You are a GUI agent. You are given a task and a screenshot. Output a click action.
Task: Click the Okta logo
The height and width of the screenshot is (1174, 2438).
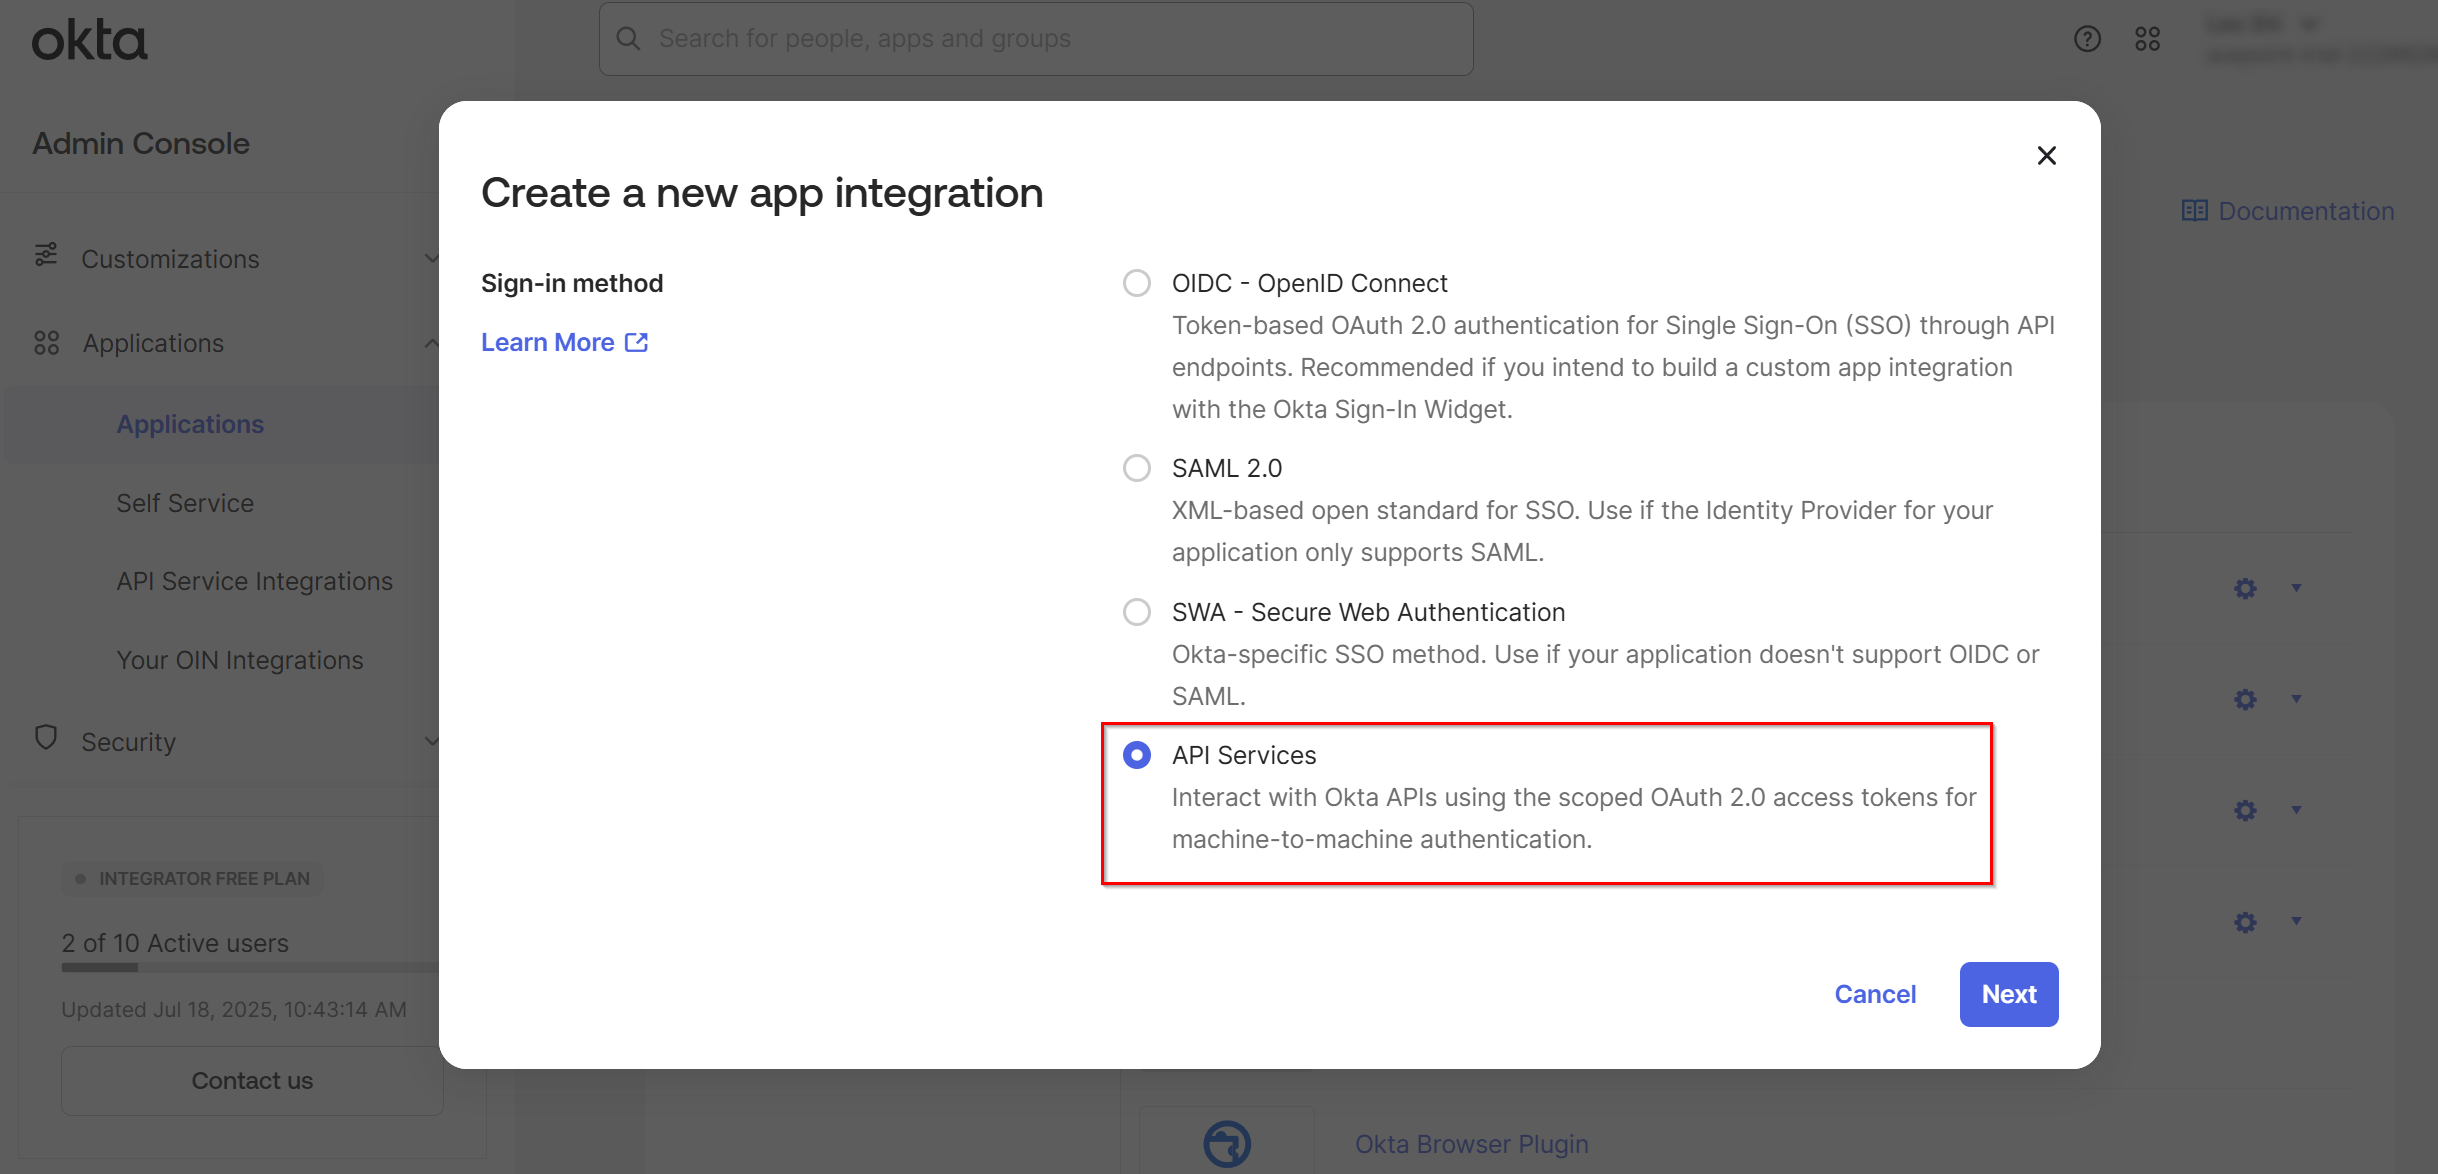pyautogui.click(x=89, y=40)
